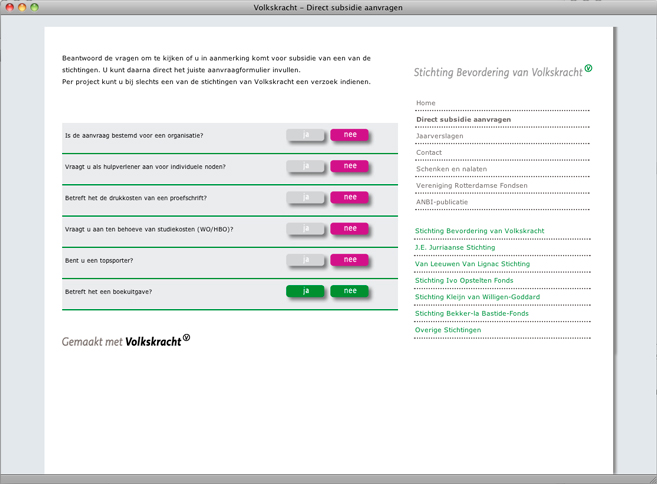Open Stichting Kleijn van Willigen-Goddard link
657x484 pixels.
coord(477,297)
